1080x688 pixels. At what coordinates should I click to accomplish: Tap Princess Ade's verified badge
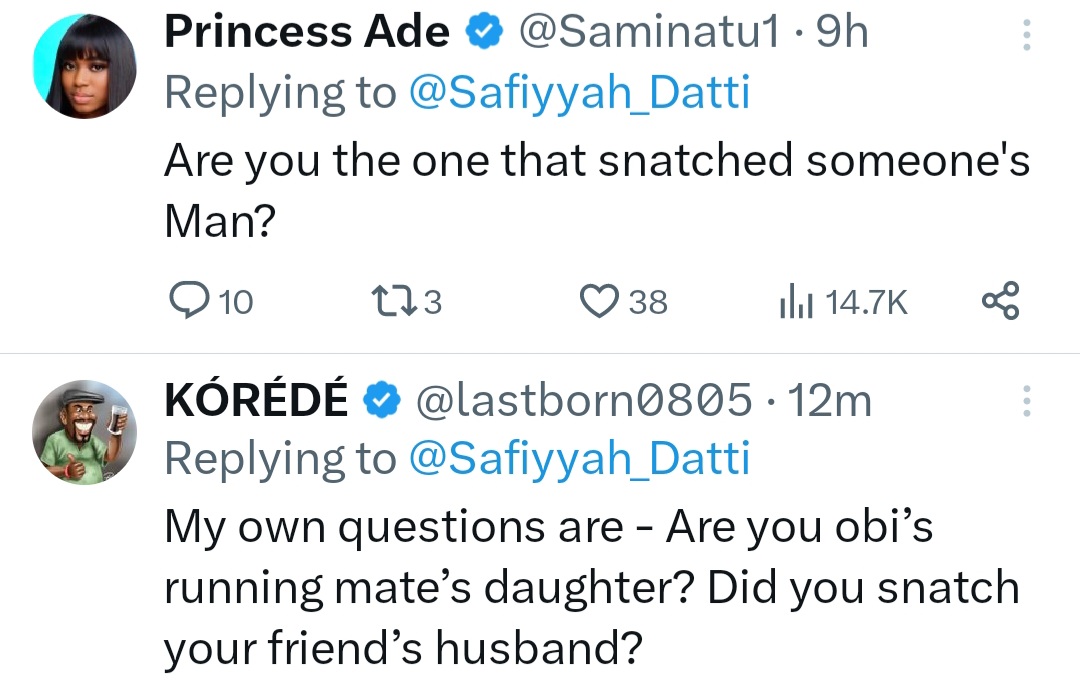point(483,33)
